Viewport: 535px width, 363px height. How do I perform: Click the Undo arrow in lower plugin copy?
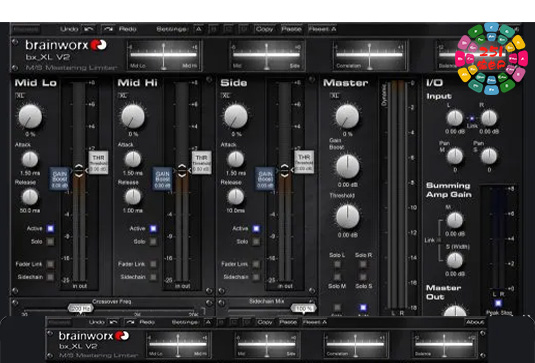113,322
